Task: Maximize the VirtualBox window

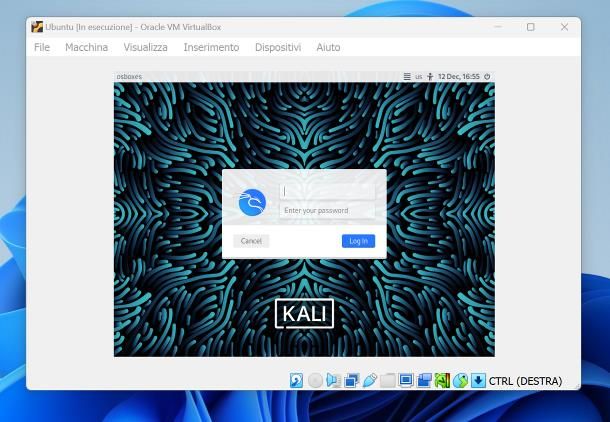Action: click(x=531, y=27)
